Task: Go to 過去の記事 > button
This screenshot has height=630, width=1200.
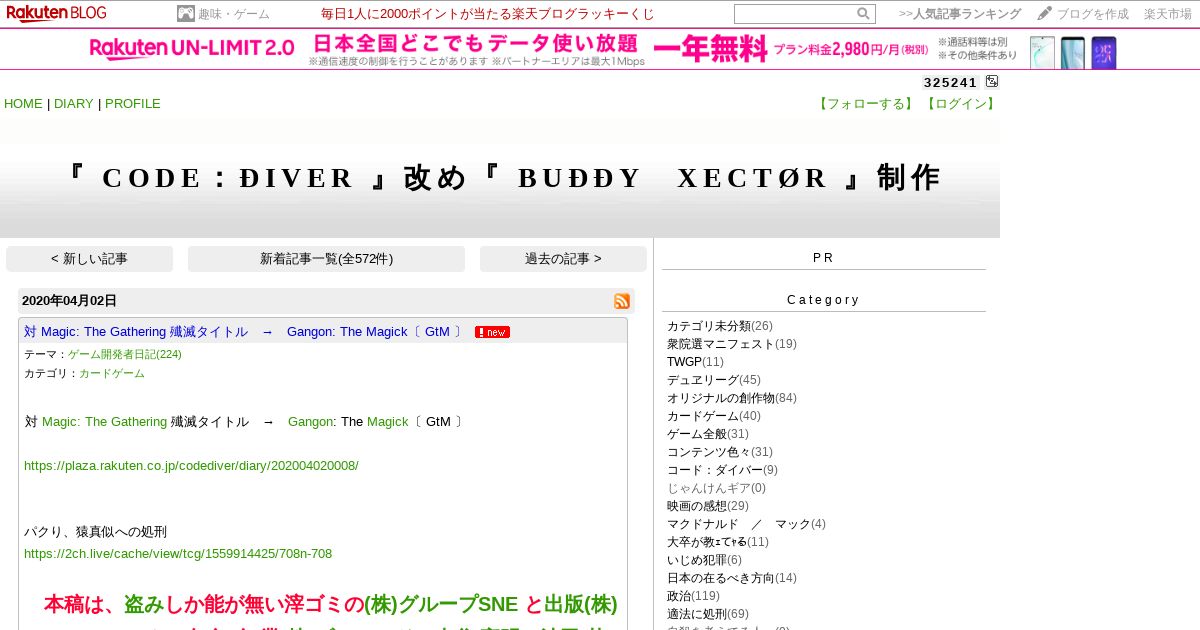Action: pos(563,259)
